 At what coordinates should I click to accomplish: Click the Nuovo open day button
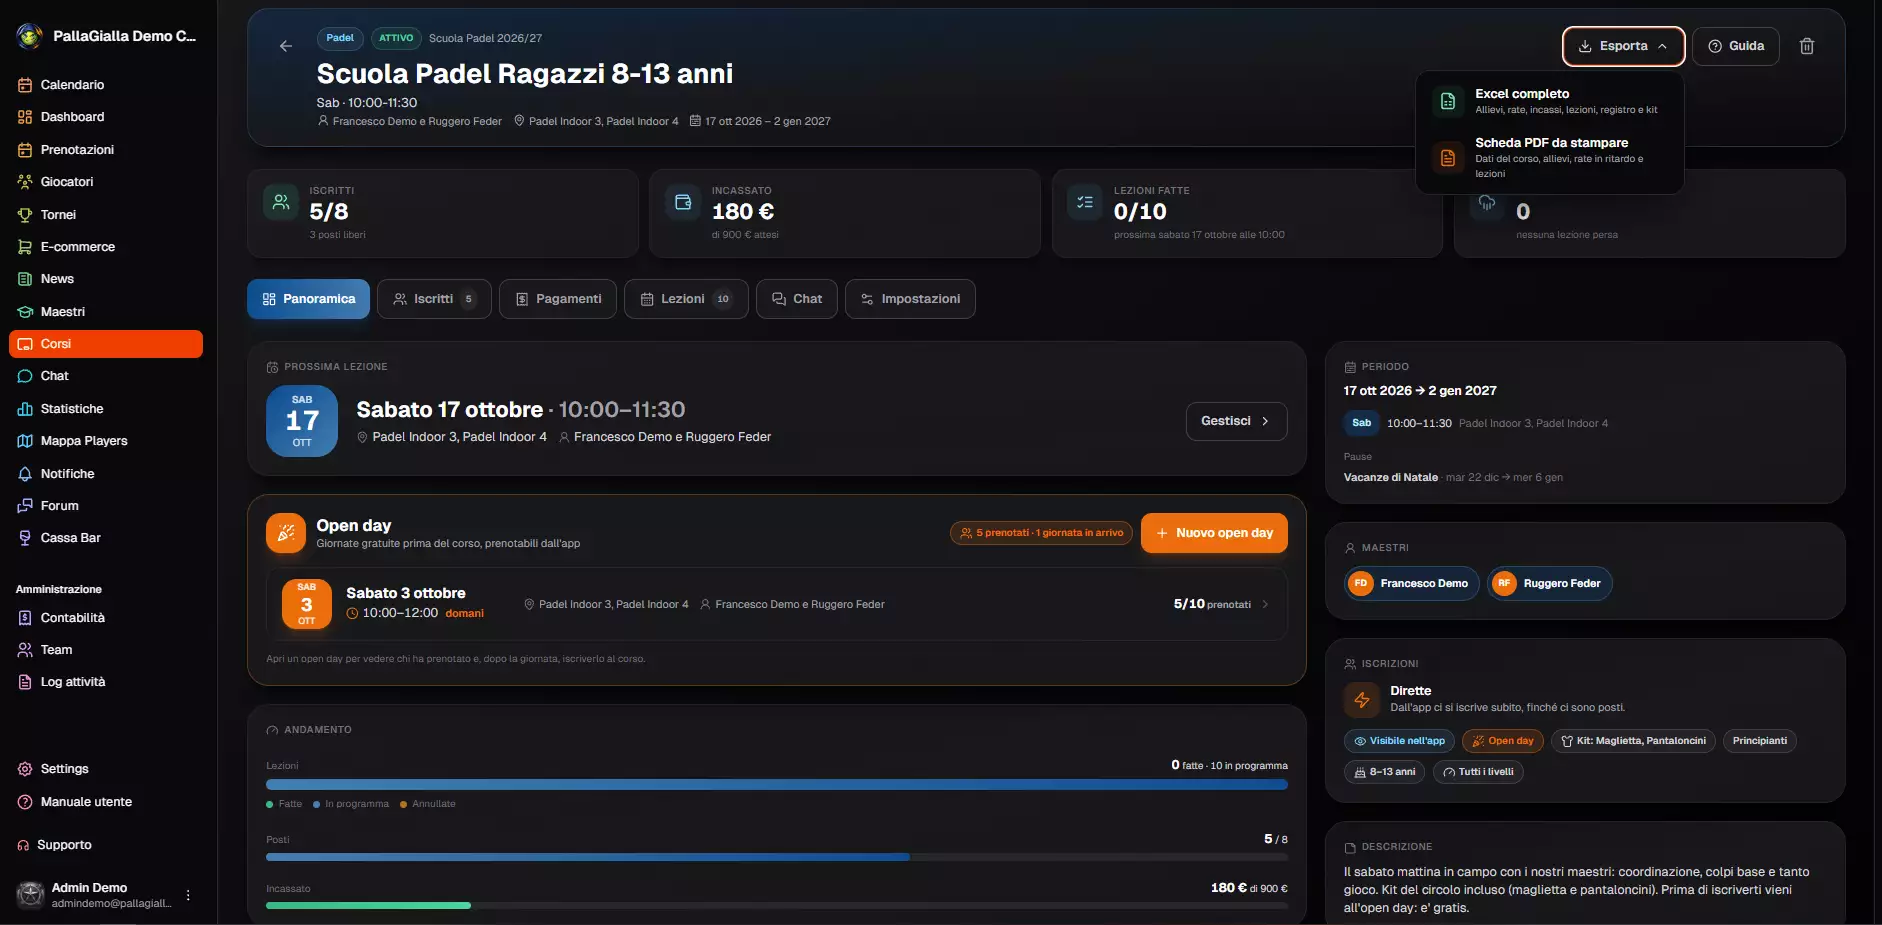(1214, 533)
